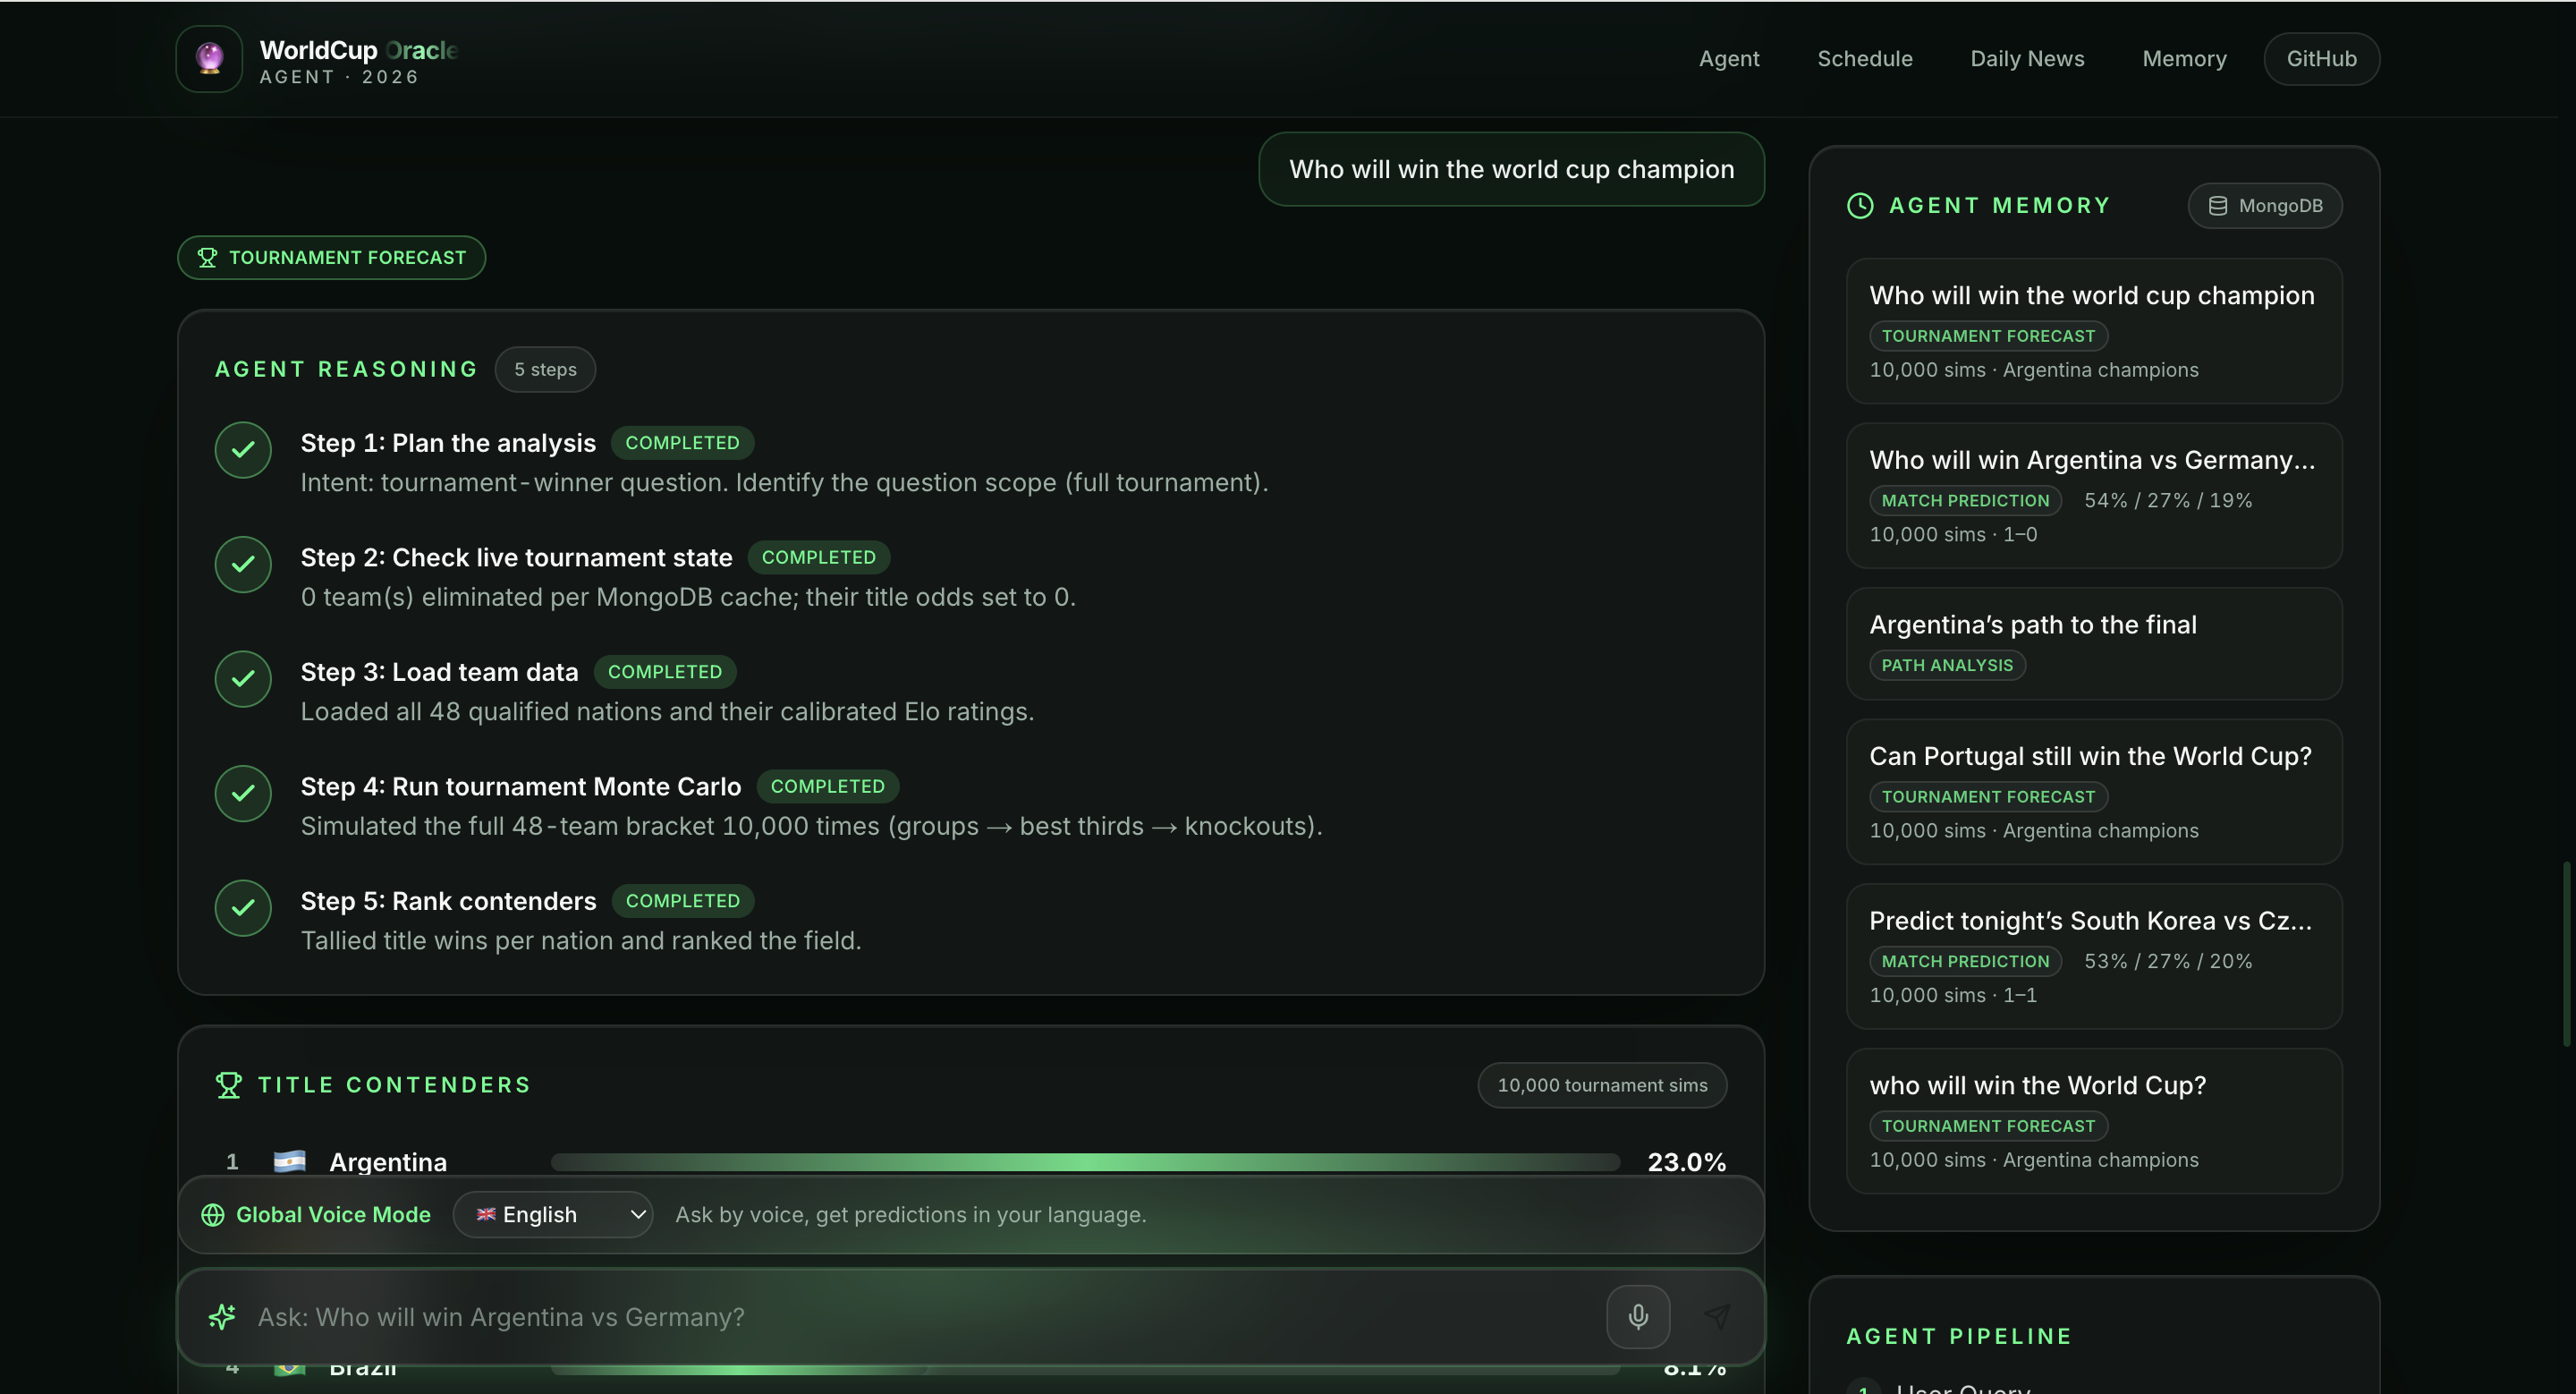
Task: Click the '53% / 27% / 20%' odds text
Action: pos(2168,961)
